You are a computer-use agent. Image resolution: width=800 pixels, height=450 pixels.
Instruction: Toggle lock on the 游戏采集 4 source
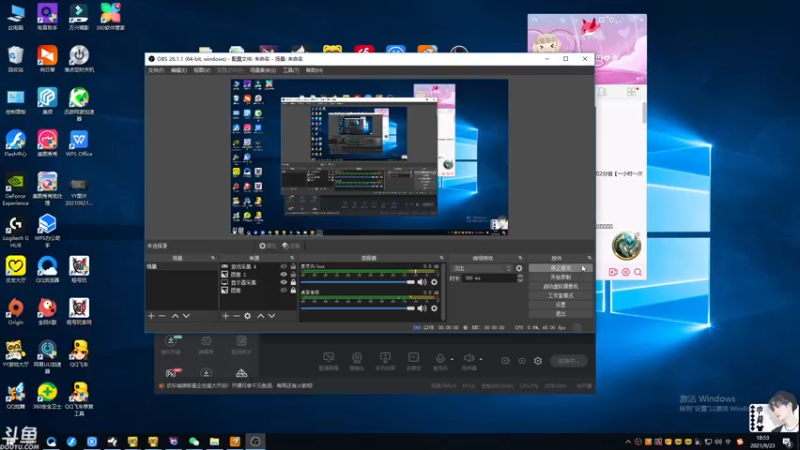coord(293,266)
